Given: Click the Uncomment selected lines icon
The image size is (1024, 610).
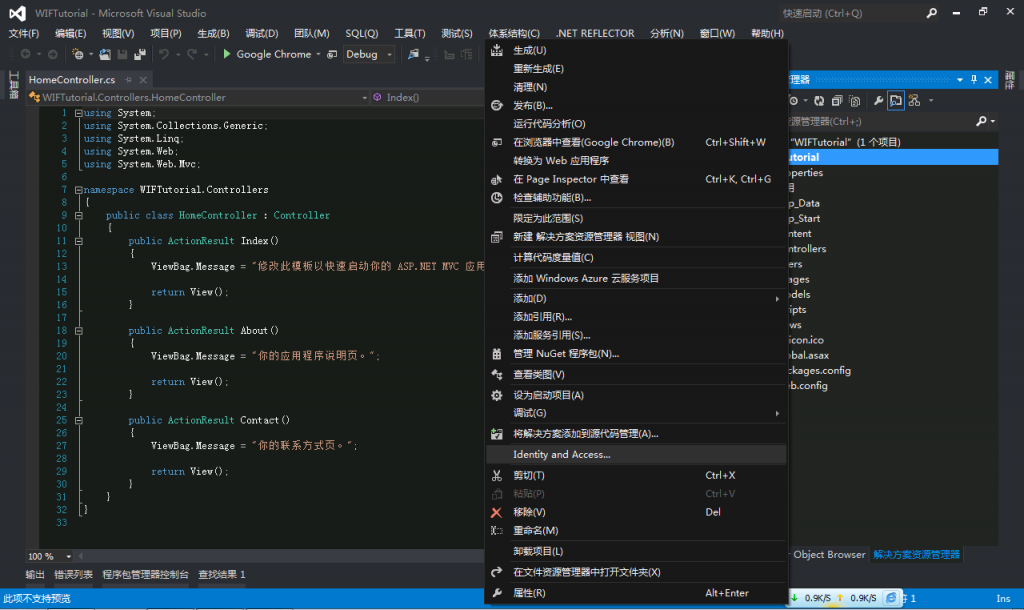Looking at the screenshot, I should click(466, 55).
